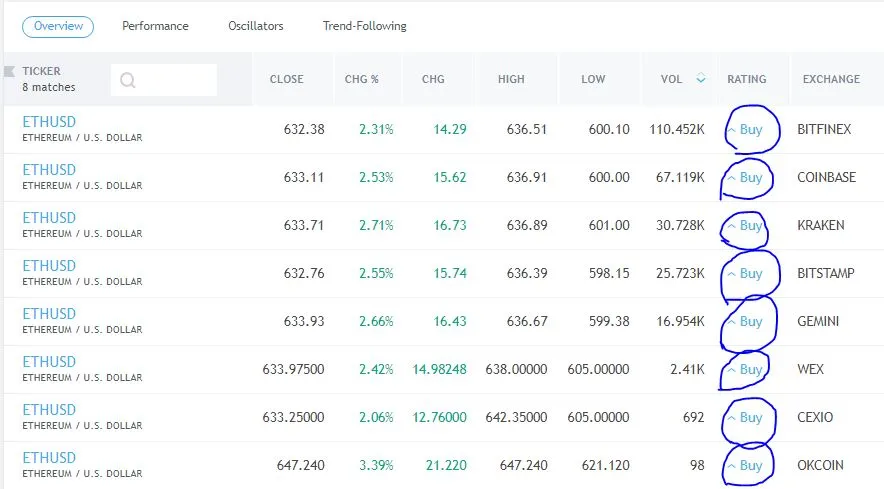
Task: Click the high value 642.35000
Action: 516,417
